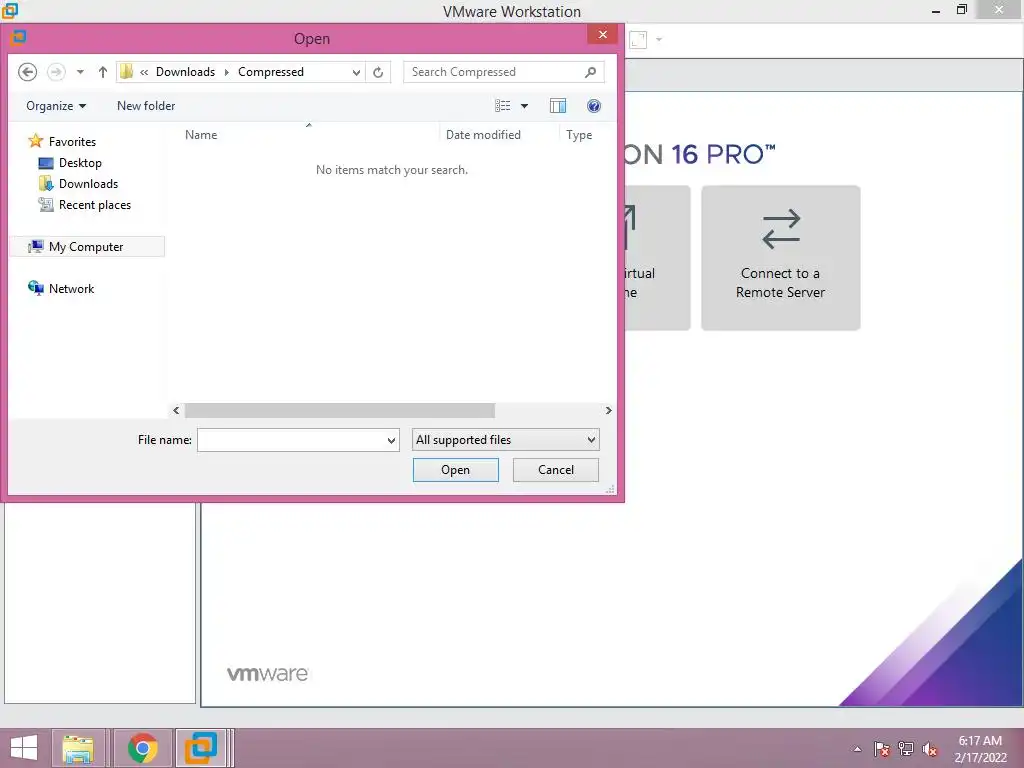Select My Computer in the navigation pane
The height and width of the screenshot is (768, 1024).
[x=86, y=246]
